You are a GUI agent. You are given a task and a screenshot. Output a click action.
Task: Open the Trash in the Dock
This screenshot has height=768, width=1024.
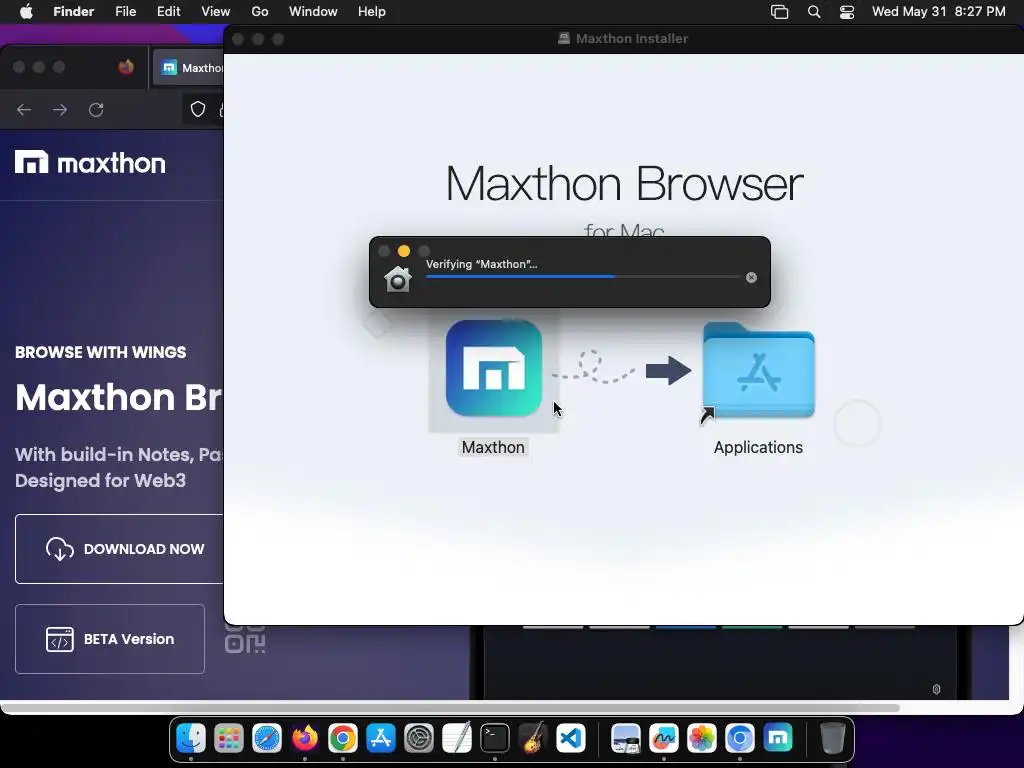[x=832, y=739]
